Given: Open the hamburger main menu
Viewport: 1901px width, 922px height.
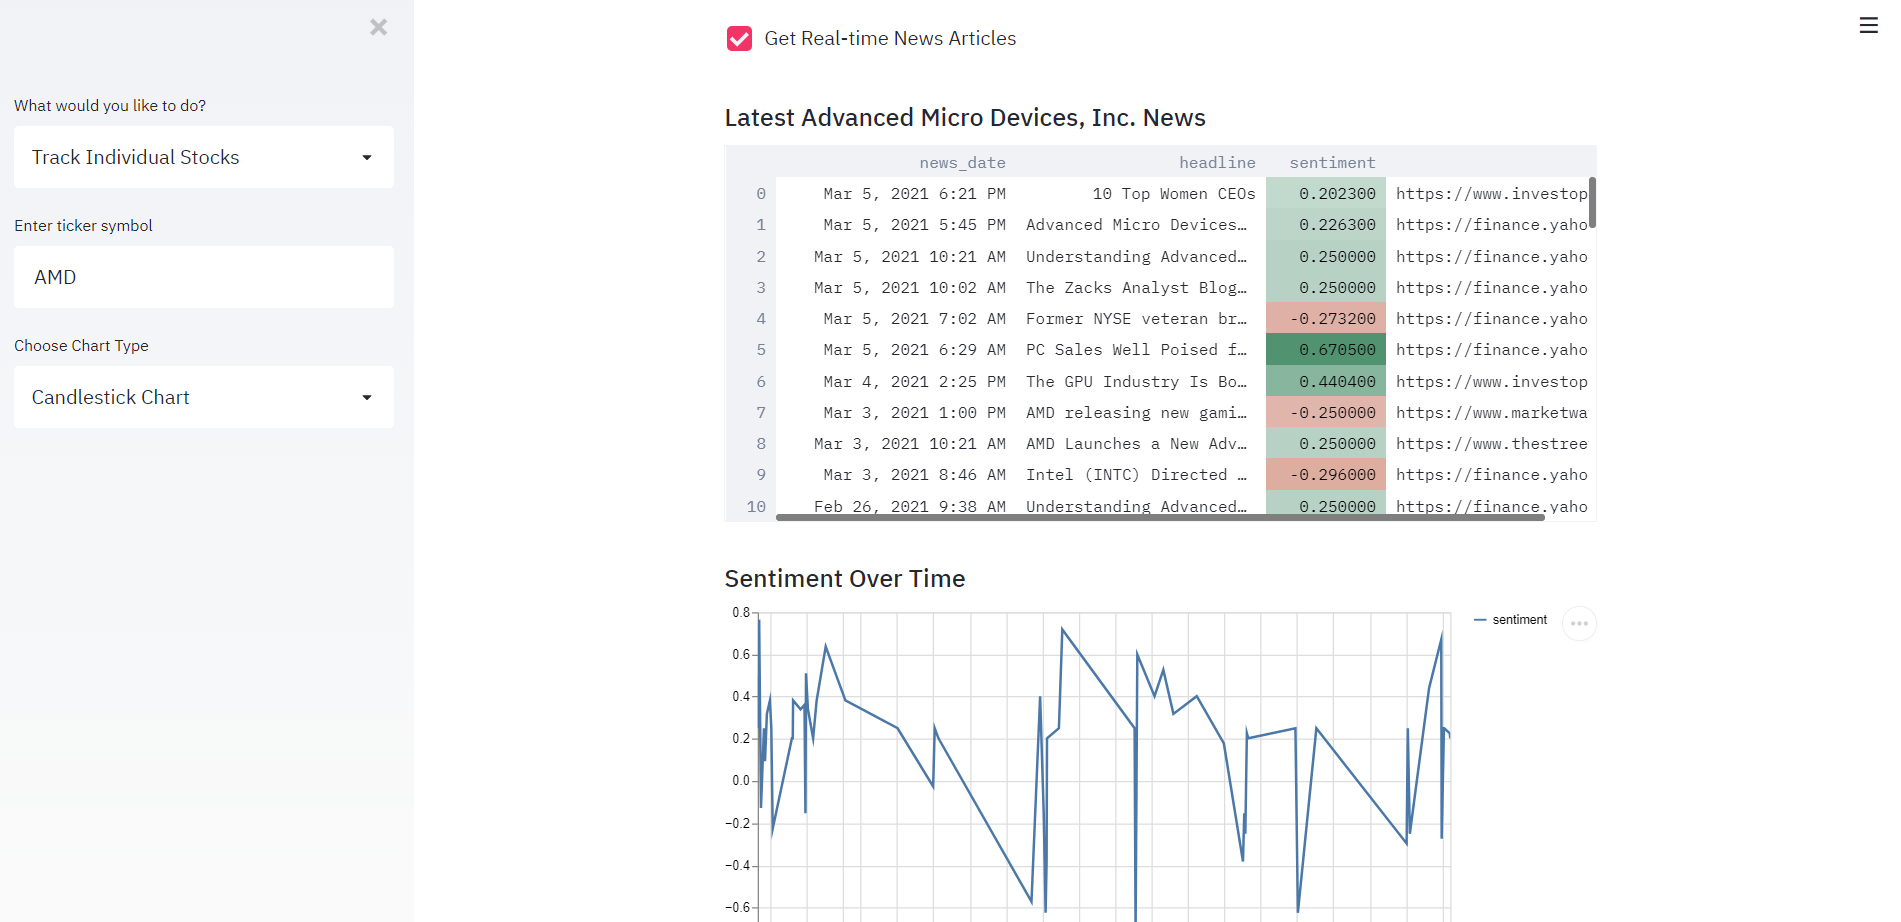Looking at the screenshot, I should (1868, 25).
